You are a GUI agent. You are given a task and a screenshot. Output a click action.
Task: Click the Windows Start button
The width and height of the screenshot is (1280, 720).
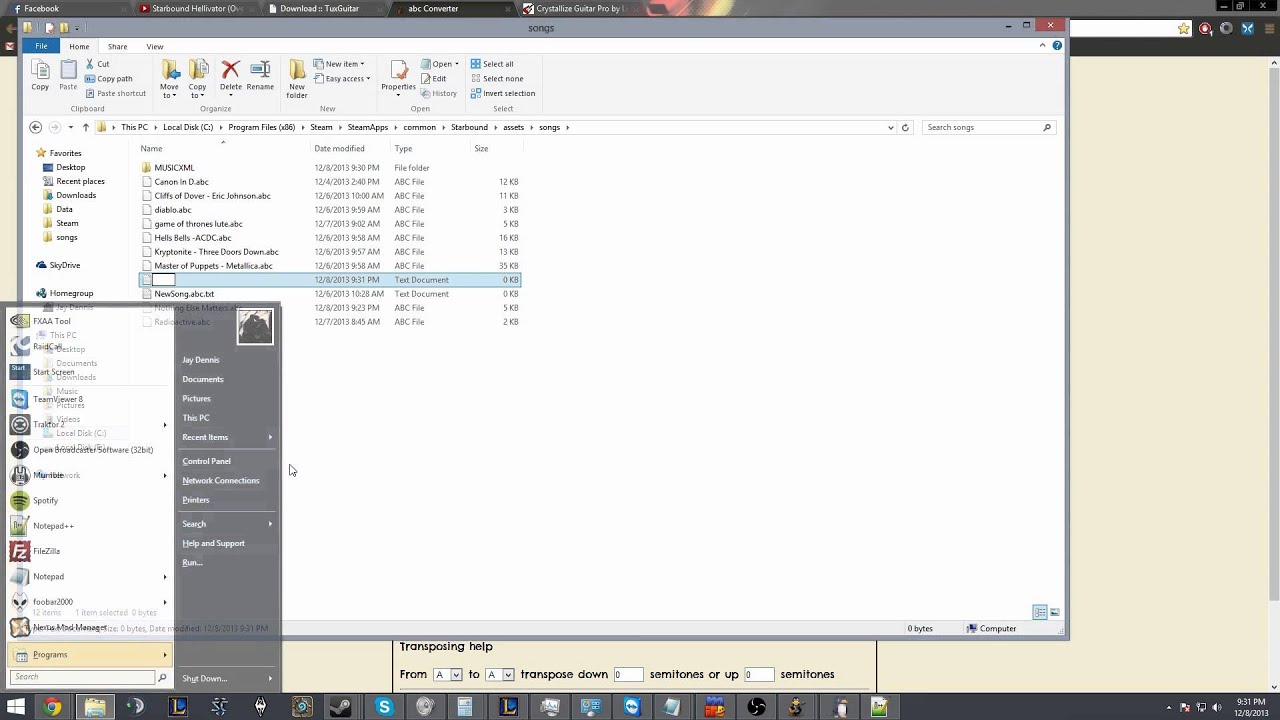[x=15, y=707]
